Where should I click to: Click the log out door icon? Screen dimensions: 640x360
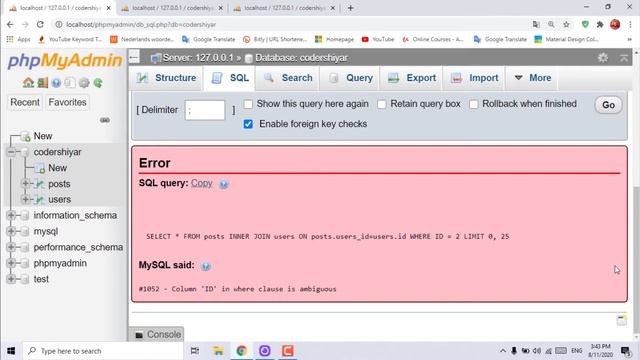(x=42, y=83)
